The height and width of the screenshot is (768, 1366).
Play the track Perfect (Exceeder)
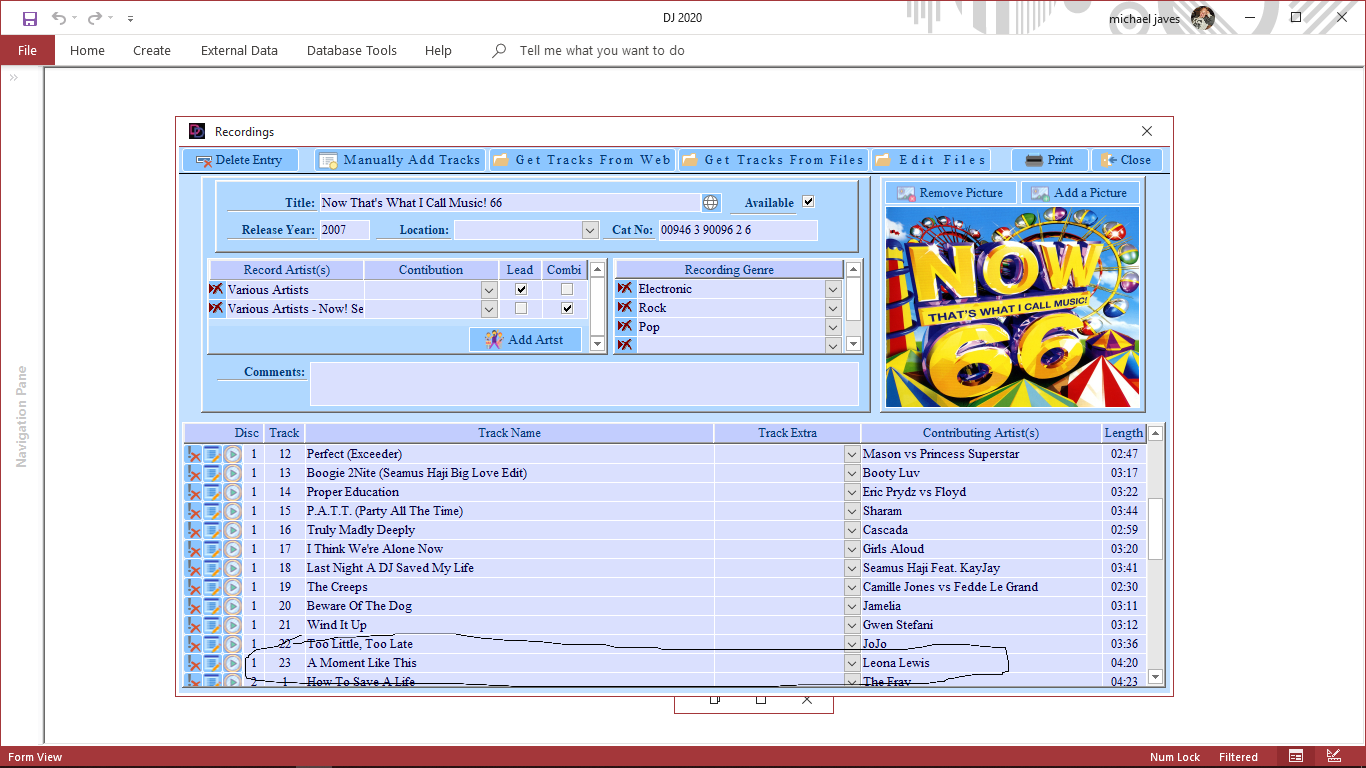pyautogui.click(x=232, y=454)
